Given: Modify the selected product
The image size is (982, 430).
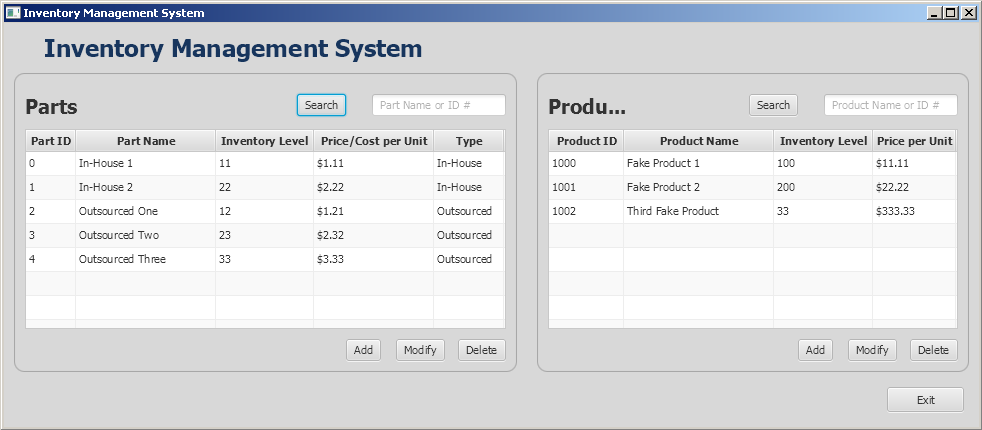Looking at the screenshot, I should 872,350.
